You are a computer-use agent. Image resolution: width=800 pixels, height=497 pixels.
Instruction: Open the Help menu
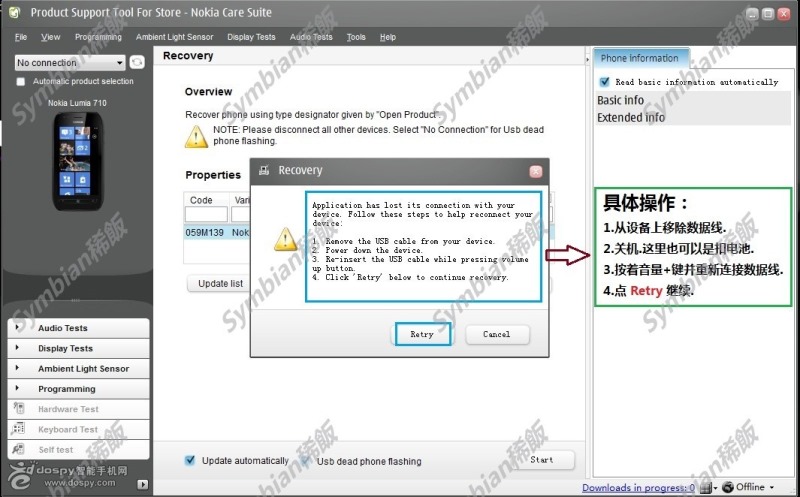388,37
